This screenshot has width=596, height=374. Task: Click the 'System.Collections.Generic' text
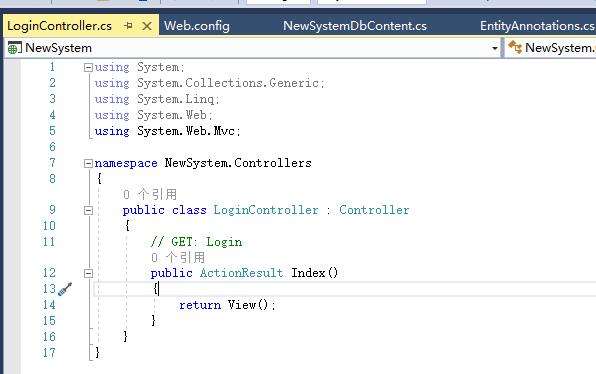click(x=228, y=83)
